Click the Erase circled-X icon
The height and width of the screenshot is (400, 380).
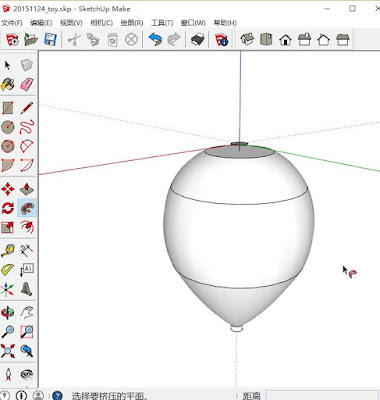pyautogui.click(x=131, y=40)
